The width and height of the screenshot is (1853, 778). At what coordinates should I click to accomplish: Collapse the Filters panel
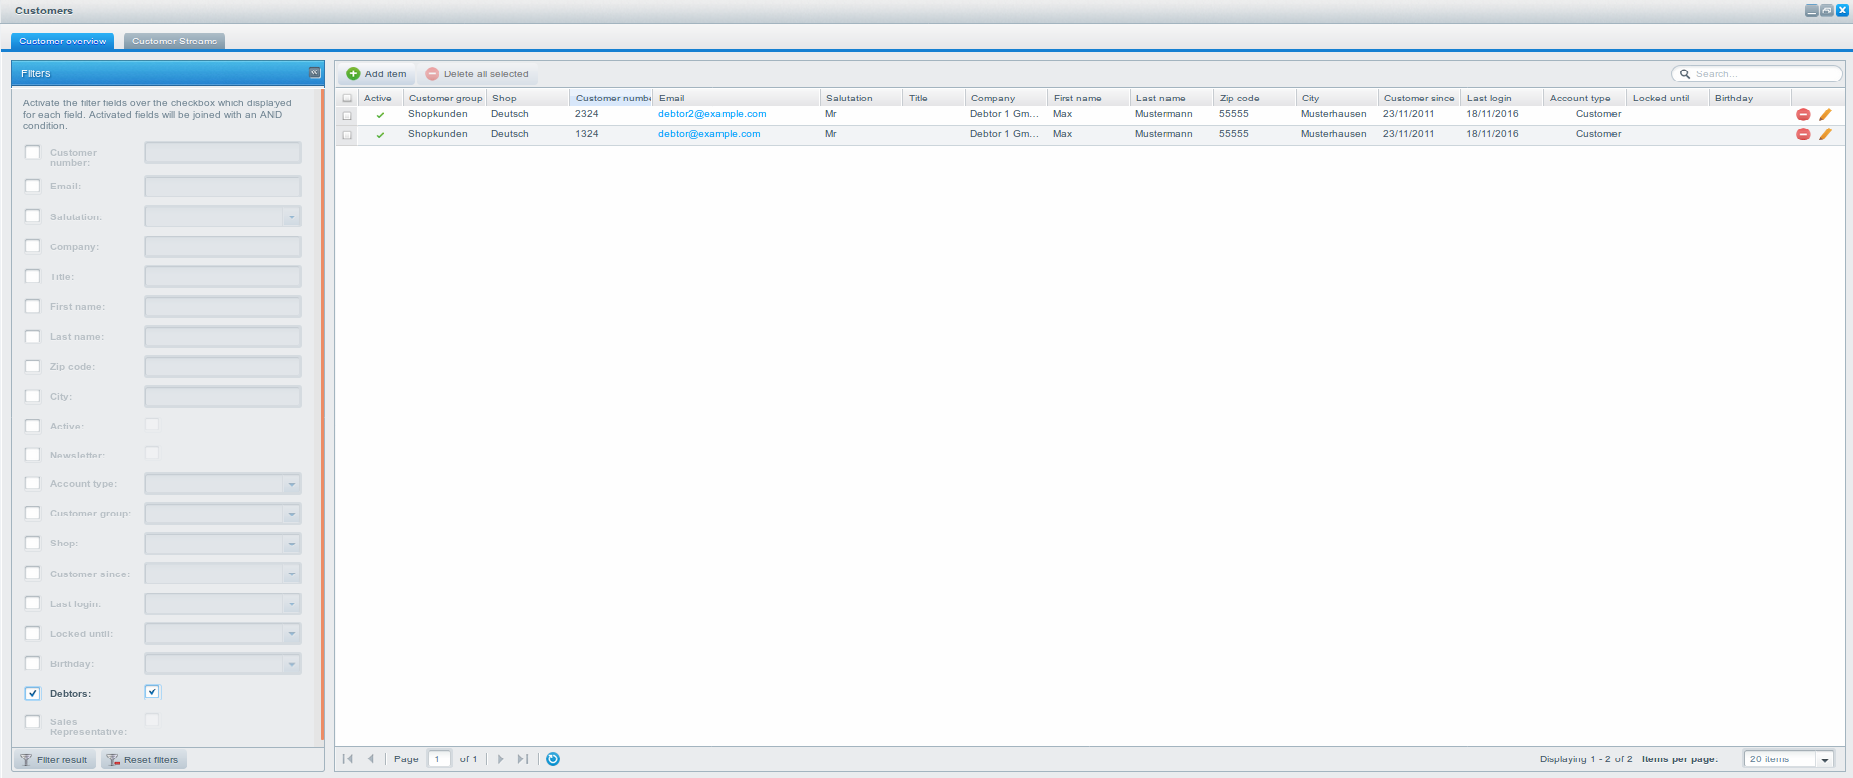314,73
